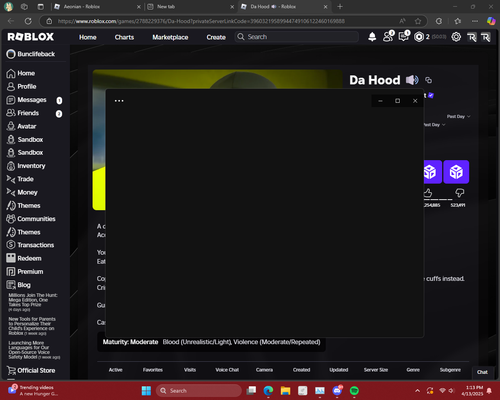
Task: Open the Robux balance icon
Action: tap(419, 37)
